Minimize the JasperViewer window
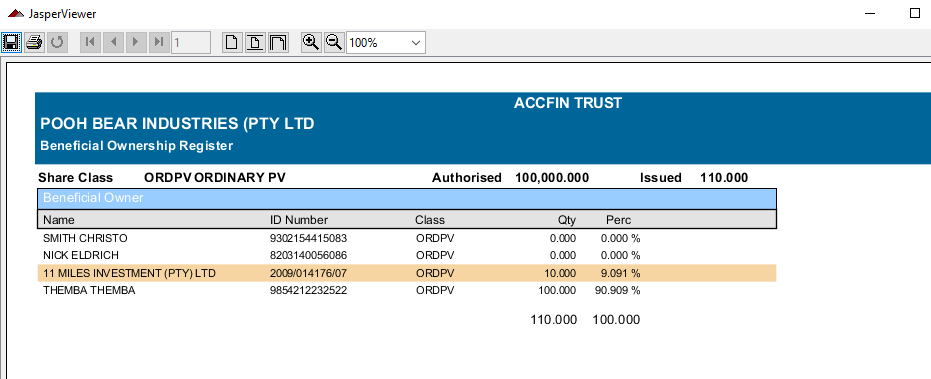The height and width of the screenshot is (379, 931). coord(870,13)
